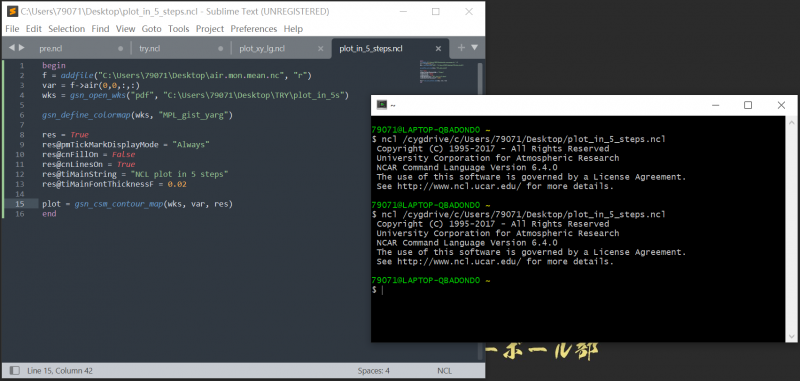Click unsaved dot on pre.ncl tab
This screenshot has width=800, height=381.
click(x=120, y=48)
